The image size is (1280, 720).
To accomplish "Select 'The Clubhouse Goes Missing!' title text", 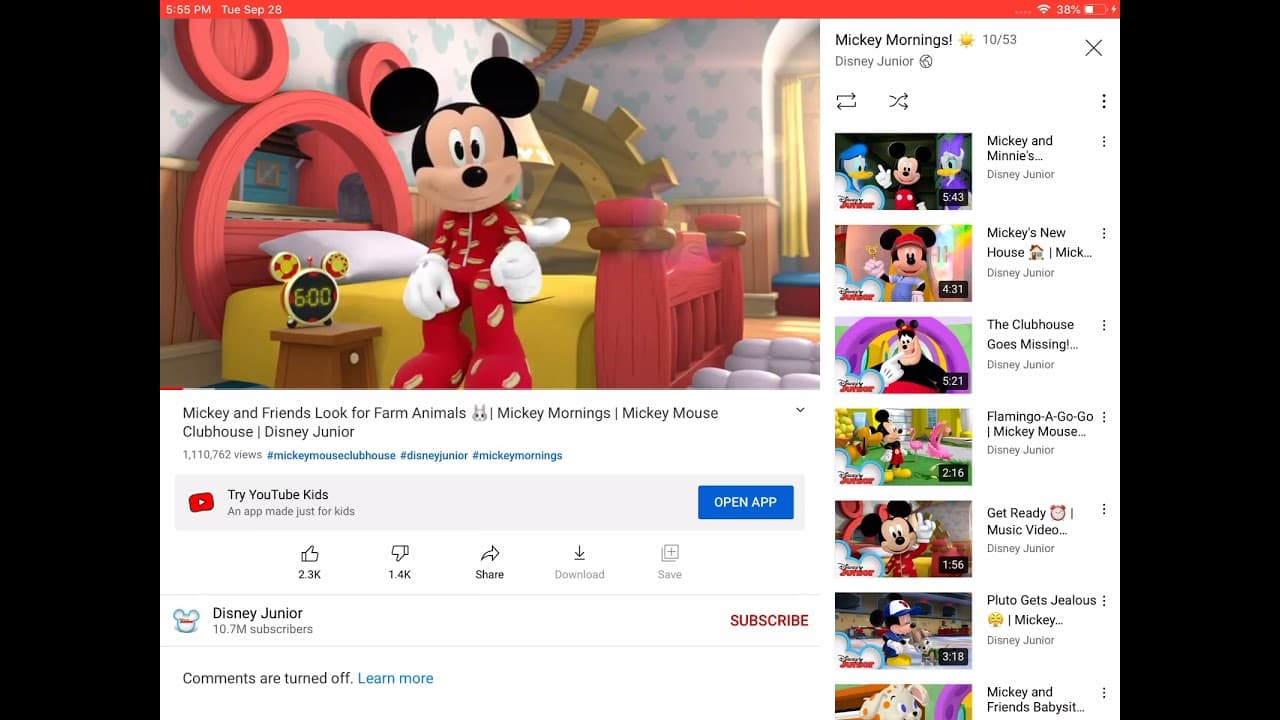I will tap(1032, 334).
